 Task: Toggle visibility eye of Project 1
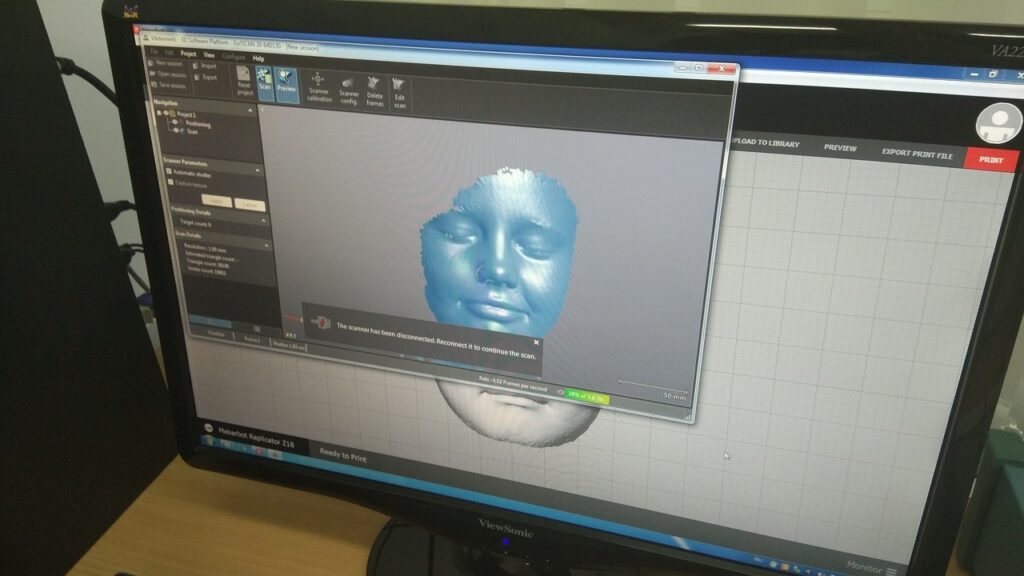click(166, 114)
